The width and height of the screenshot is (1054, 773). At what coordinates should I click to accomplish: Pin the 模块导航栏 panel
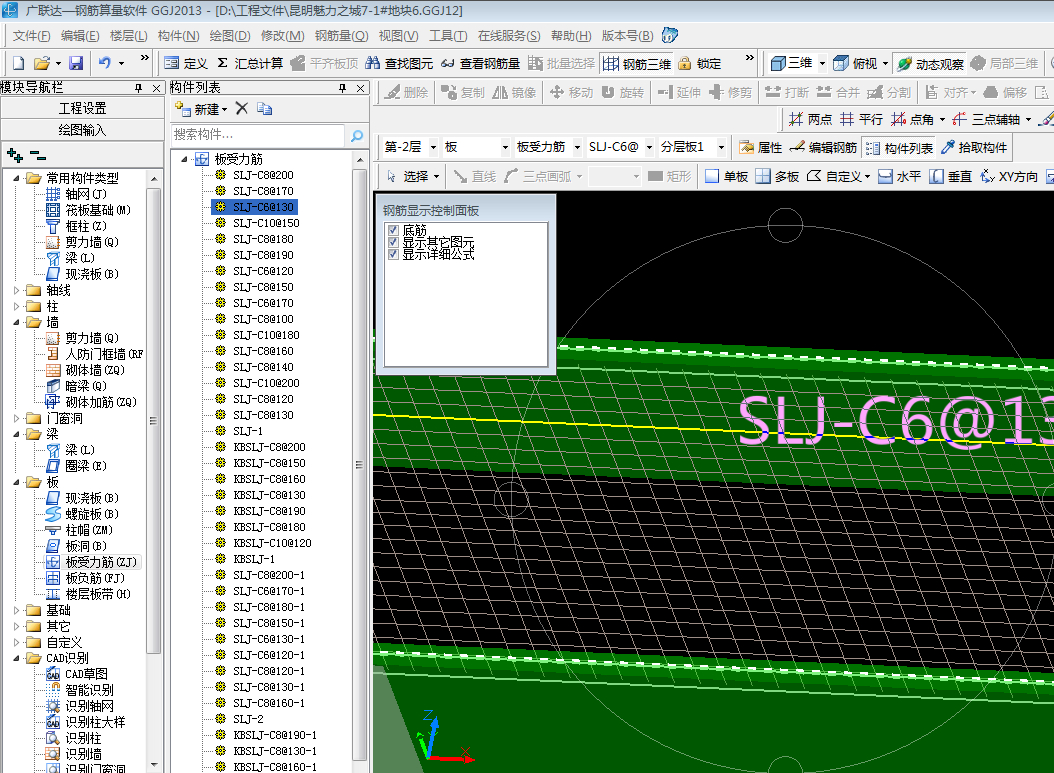point(138,88)
